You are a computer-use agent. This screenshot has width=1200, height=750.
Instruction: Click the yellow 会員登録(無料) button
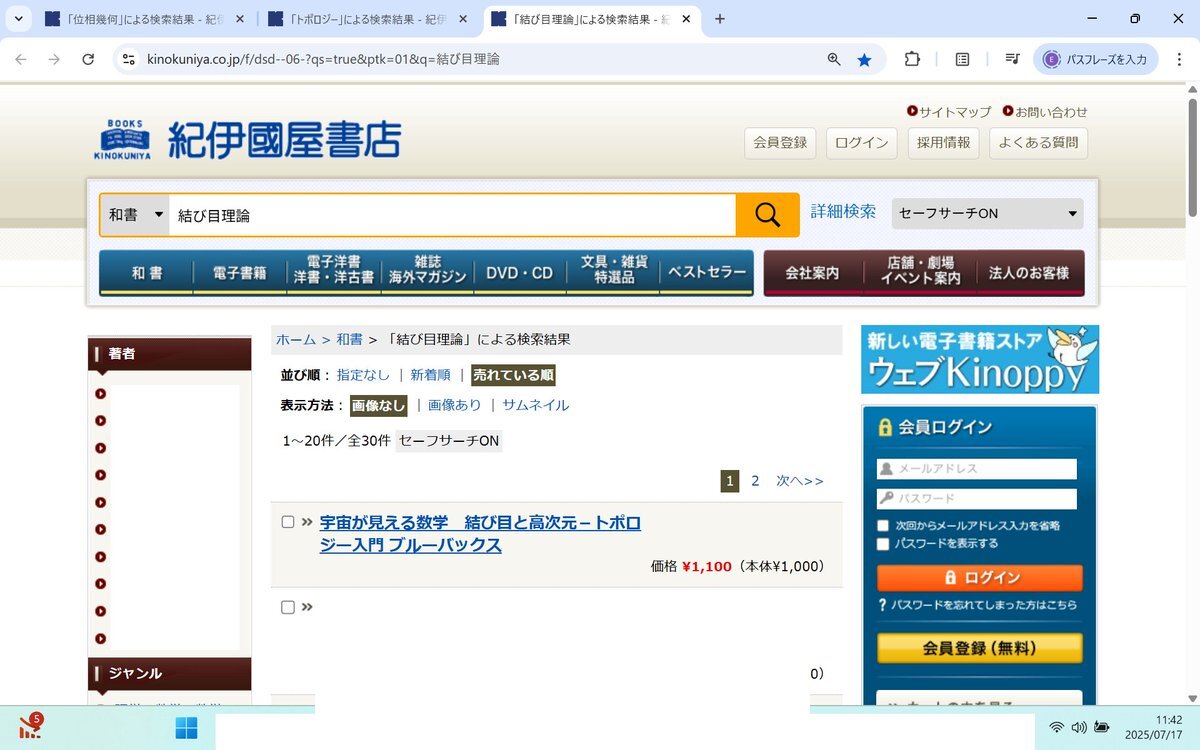pyautogui.click(x=980, y=648)
